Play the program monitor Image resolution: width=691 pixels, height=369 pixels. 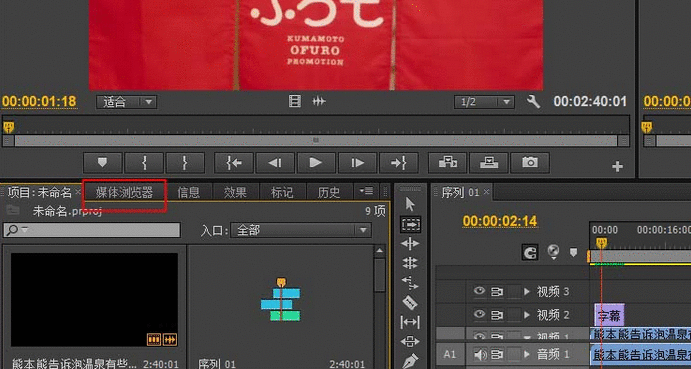[x=316, y=163]
